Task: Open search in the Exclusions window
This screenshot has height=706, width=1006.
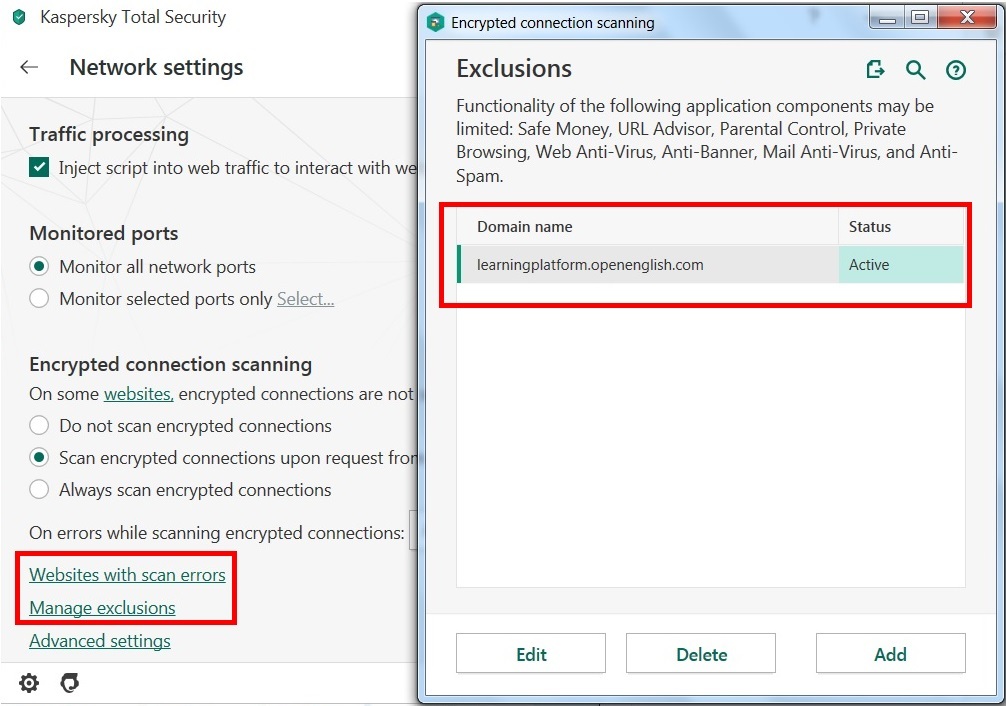Action: (916, 69)
